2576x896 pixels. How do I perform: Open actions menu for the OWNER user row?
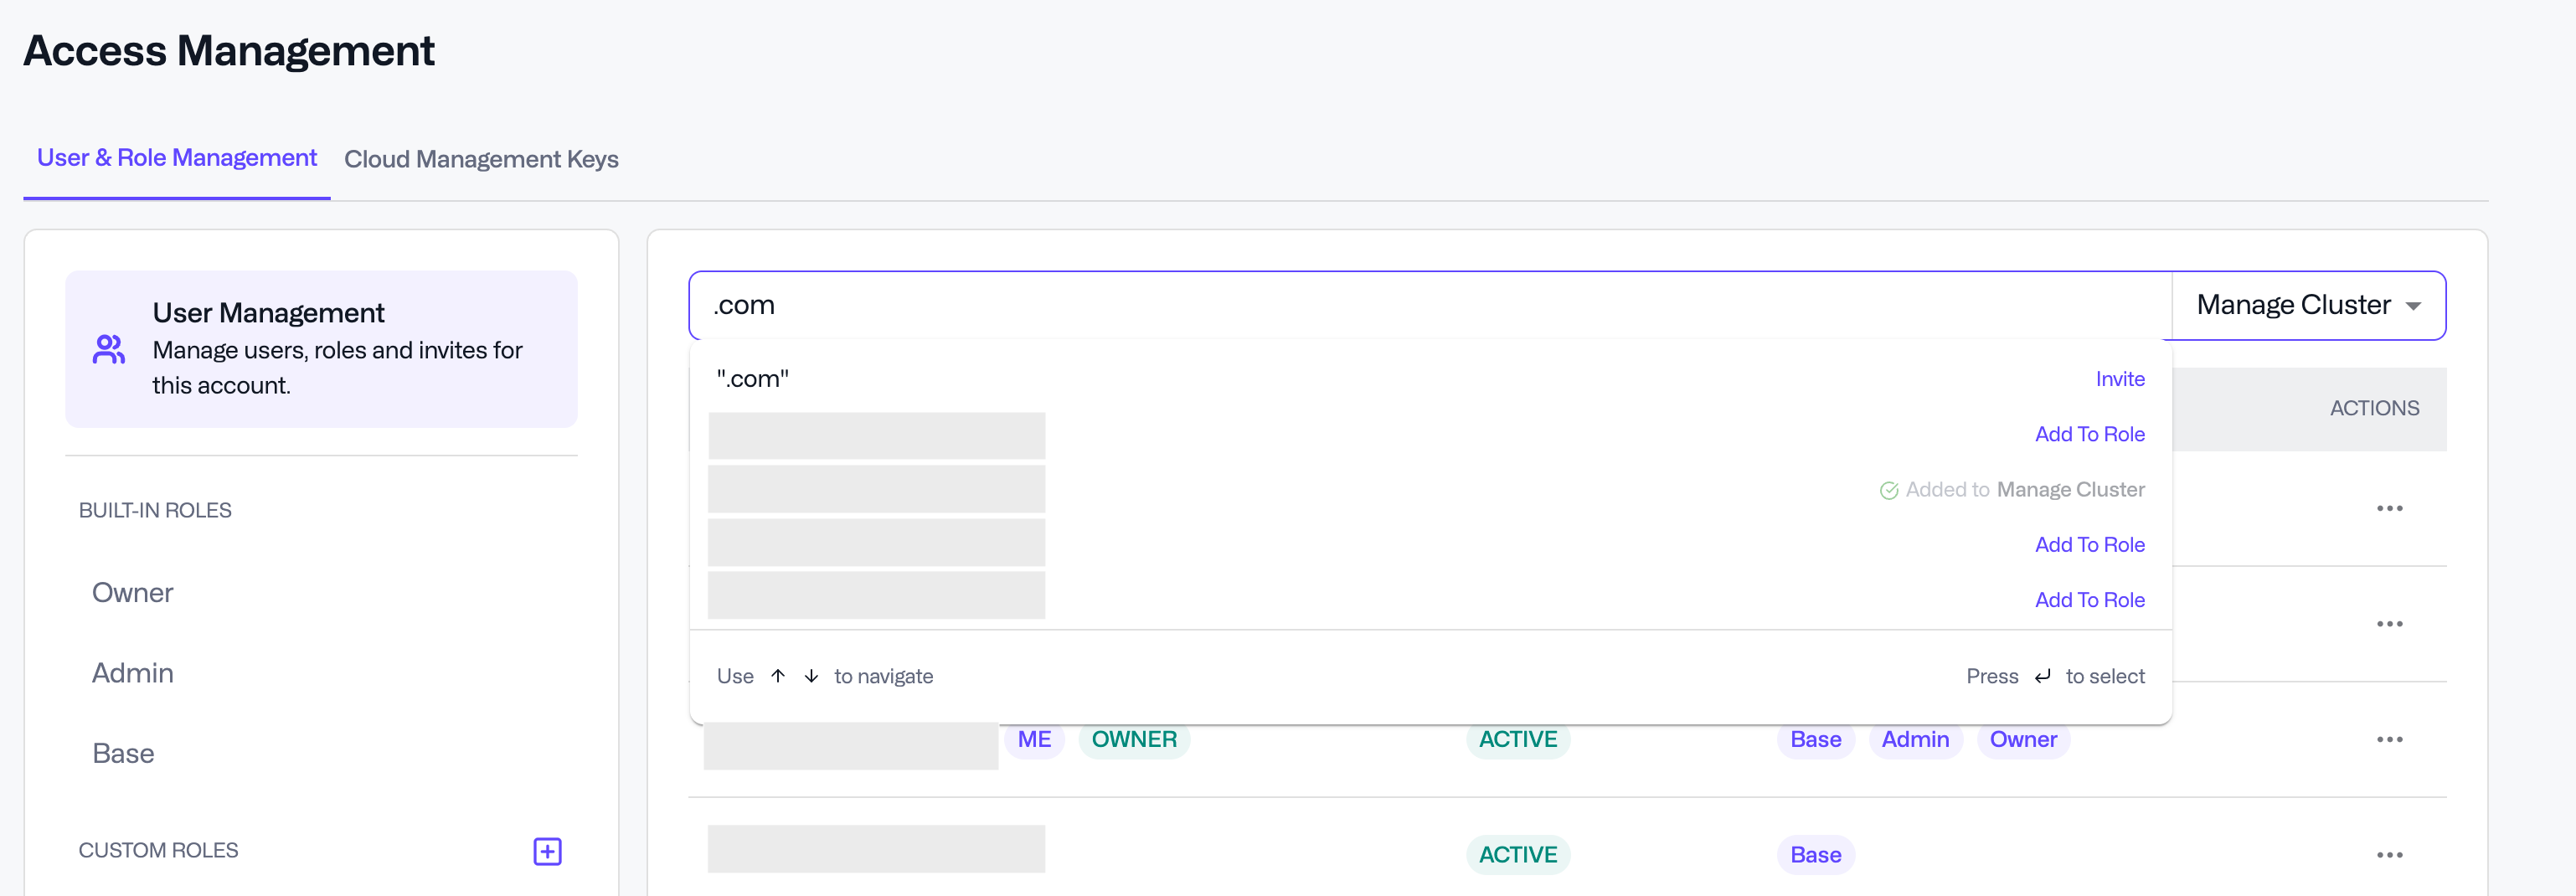click(x=2389, y=740)
